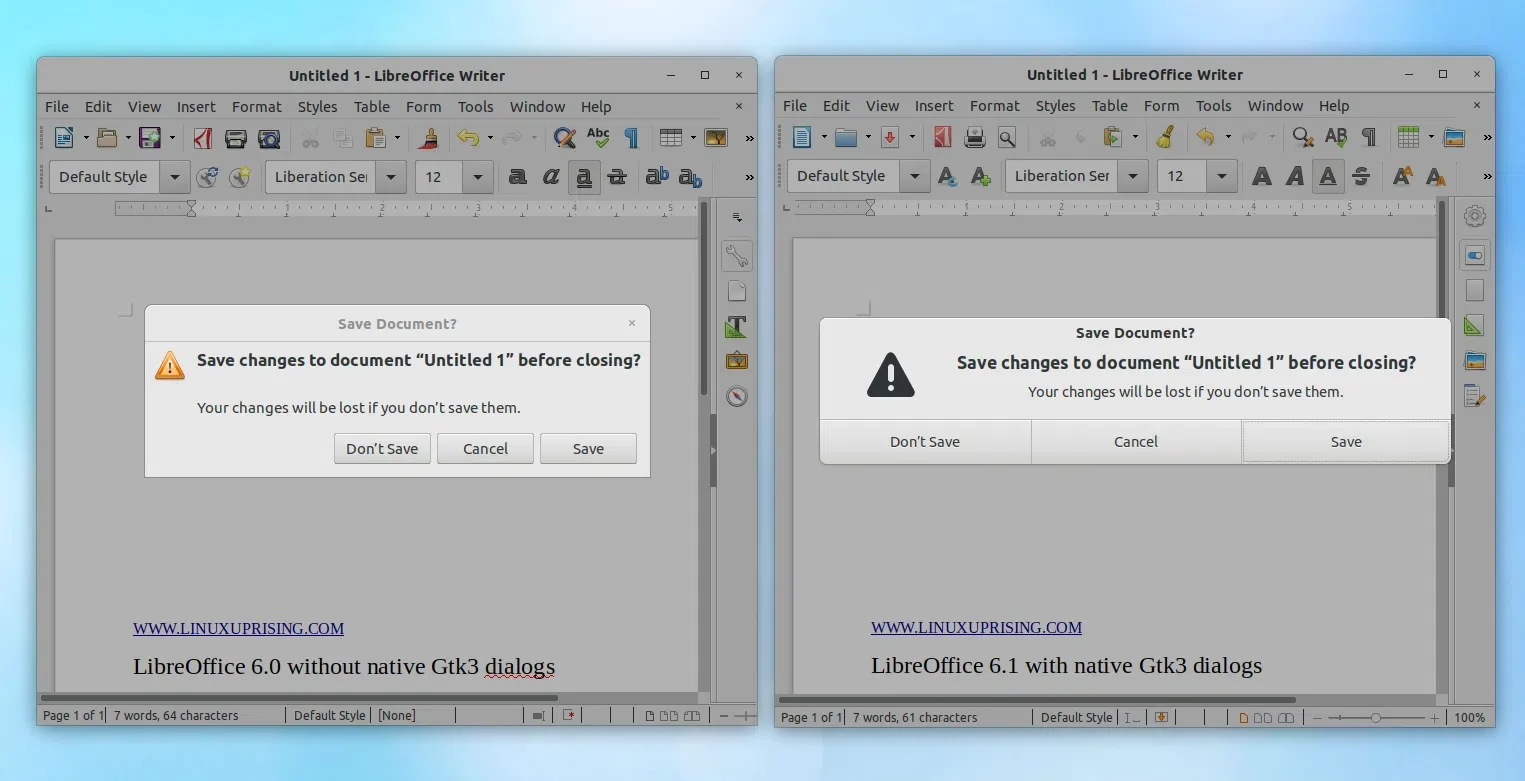Toggle Italic in right window
Screen dimensions: 1525x781
pos(1295,177)
